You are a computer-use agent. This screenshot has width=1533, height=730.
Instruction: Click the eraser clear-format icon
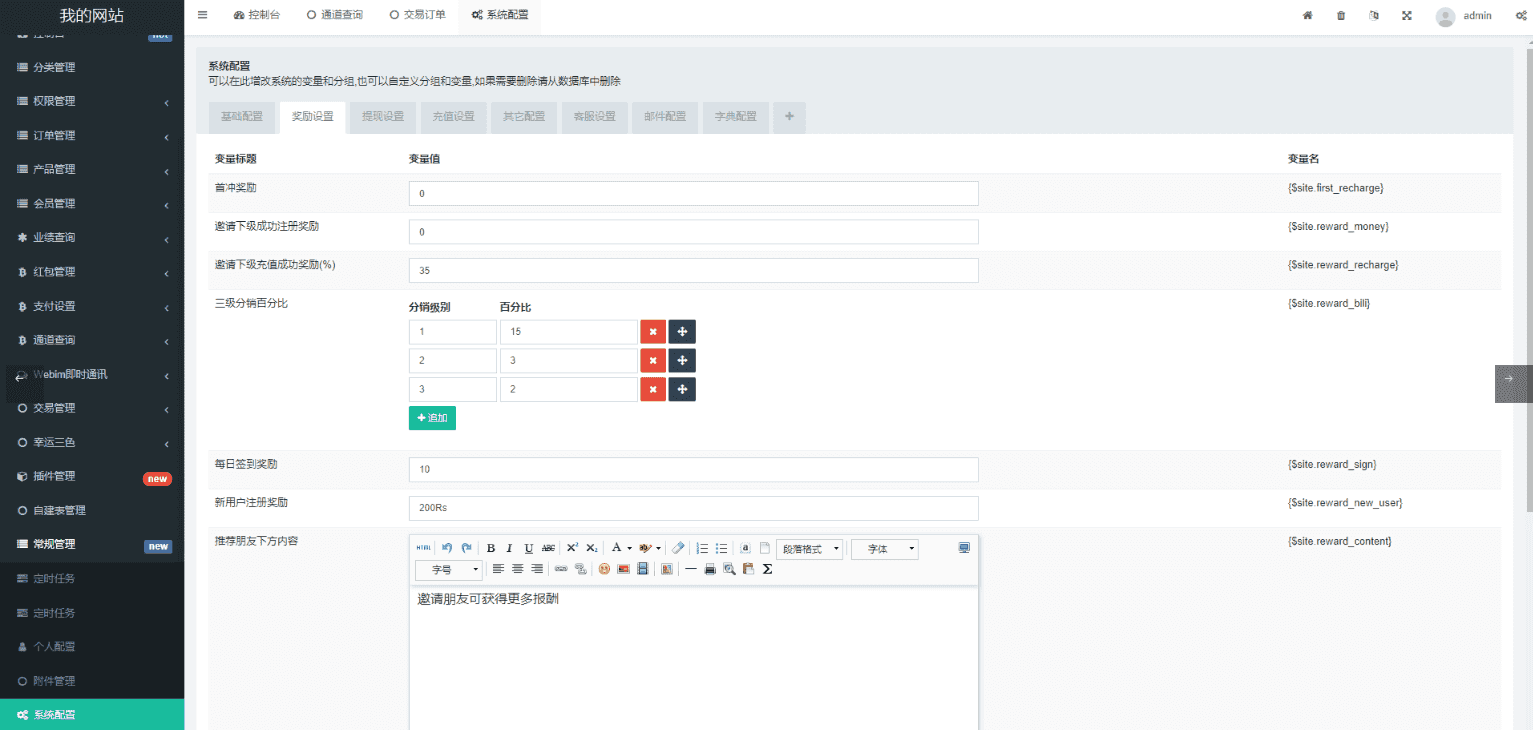tap(678, 548)
